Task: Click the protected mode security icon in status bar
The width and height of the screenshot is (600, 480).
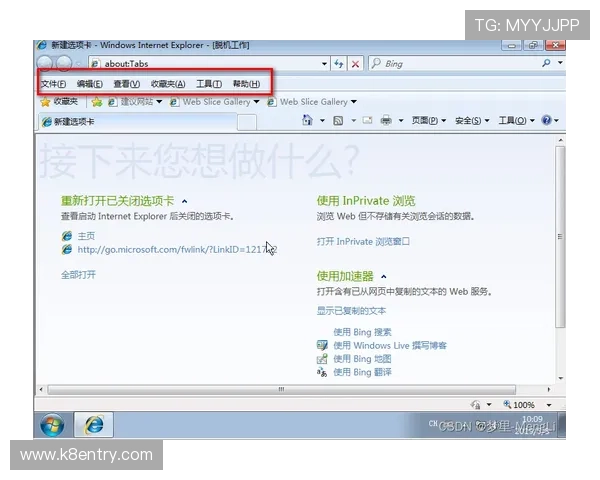Action: pyautogui.click(x=476, y=405)
